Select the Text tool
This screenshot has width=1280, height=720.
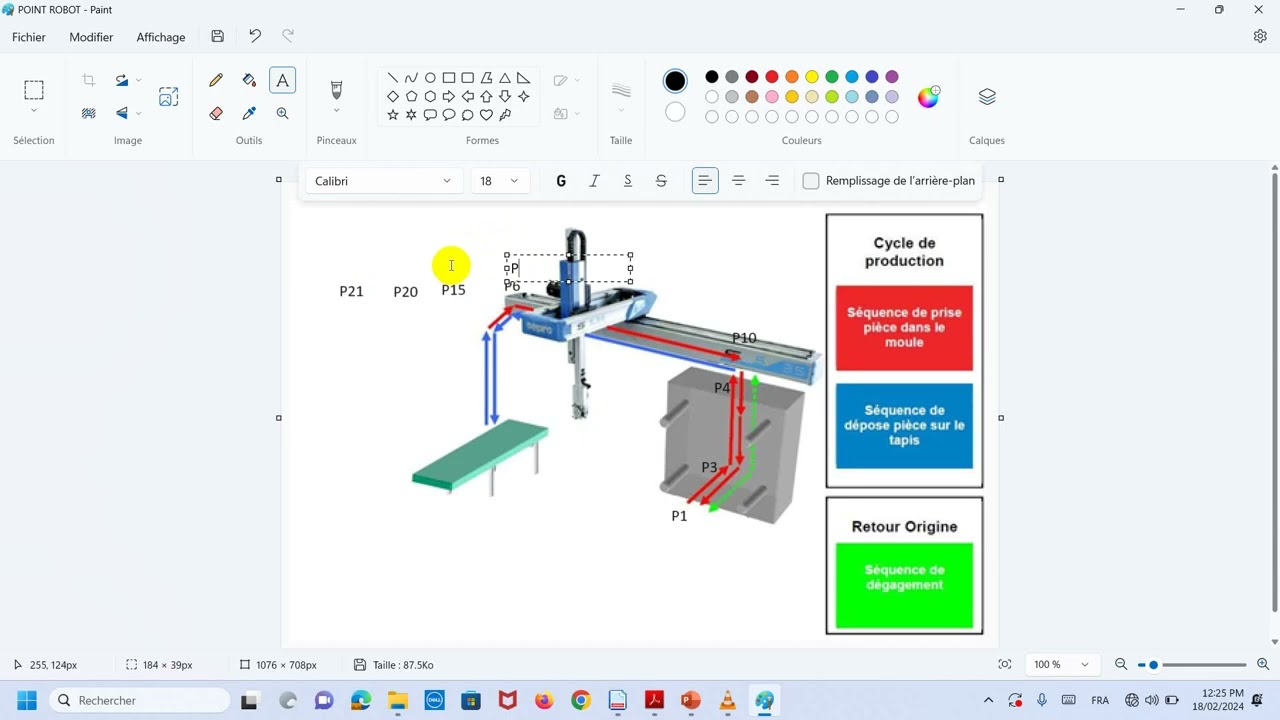(x=283, y=80)
